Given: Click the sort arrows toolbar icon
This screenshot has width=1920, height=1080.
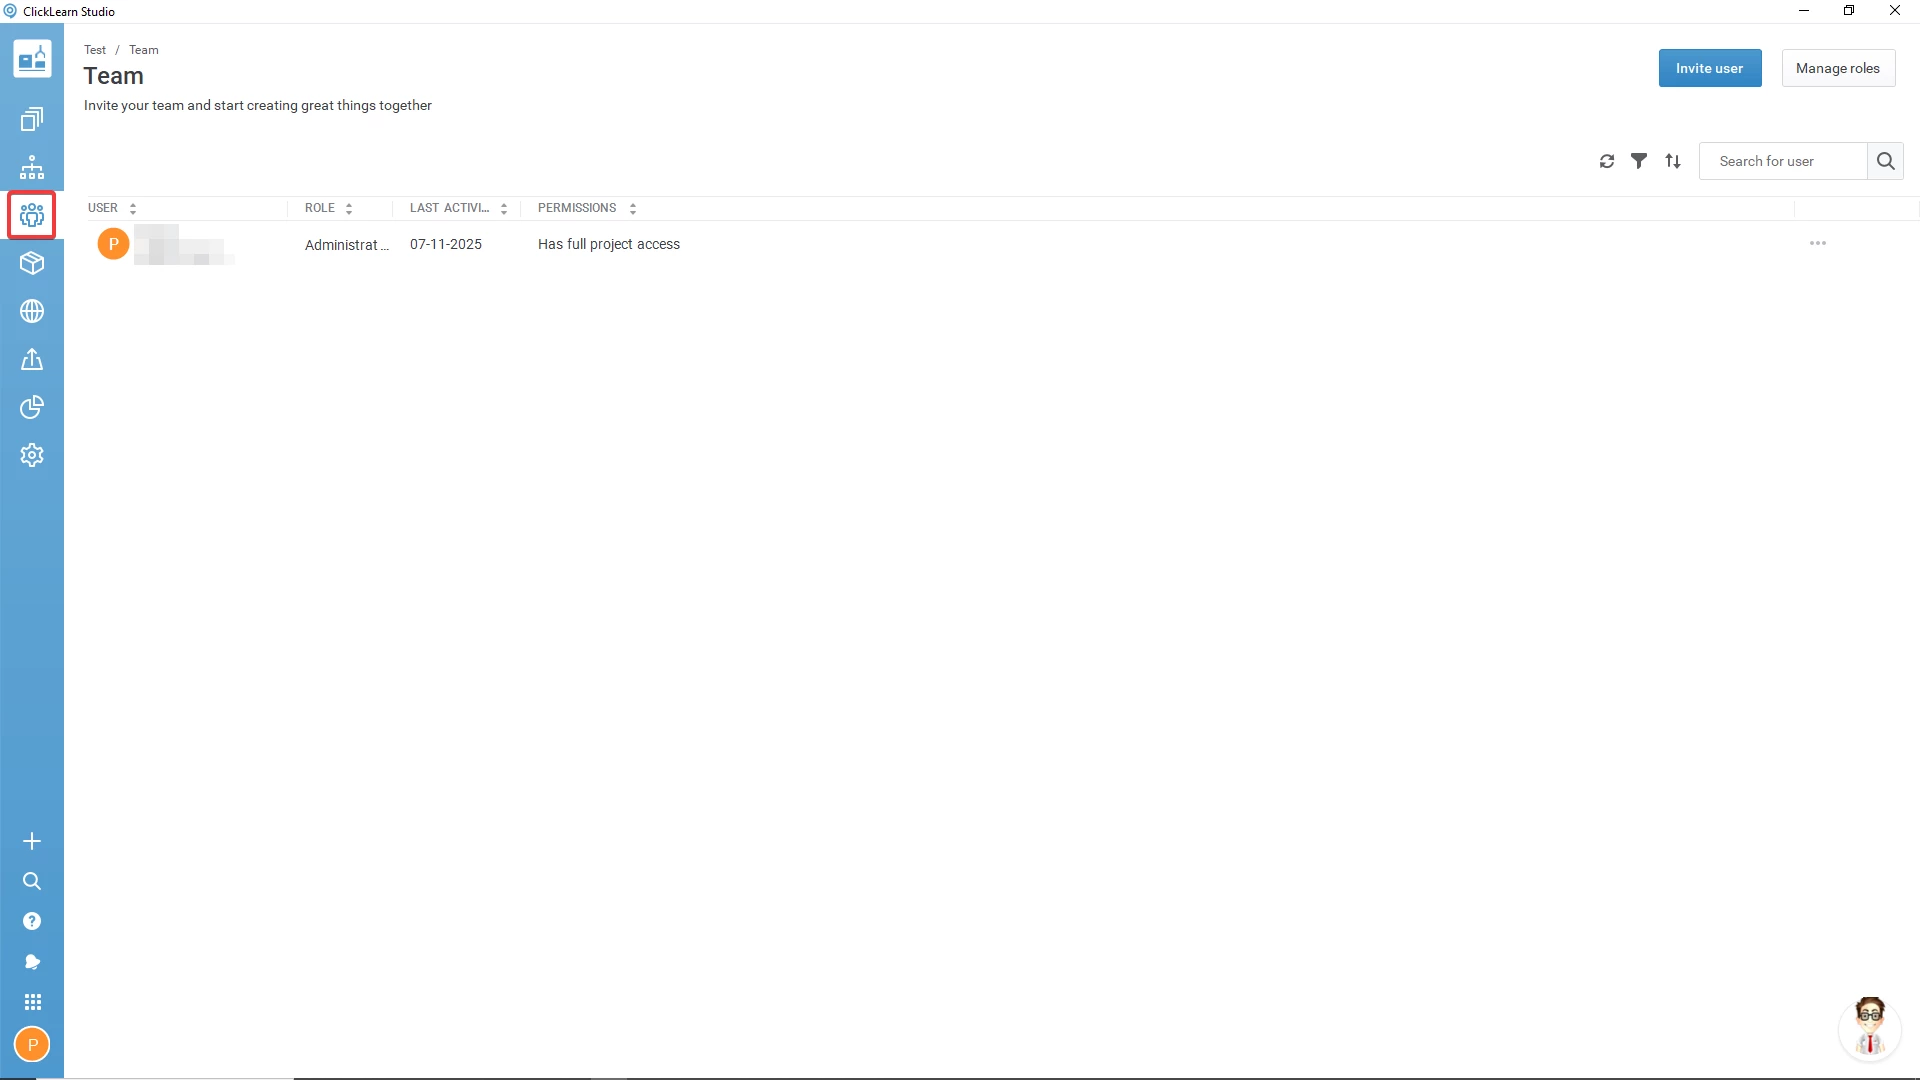Looking at the screenshot, I should [1673, 161].
